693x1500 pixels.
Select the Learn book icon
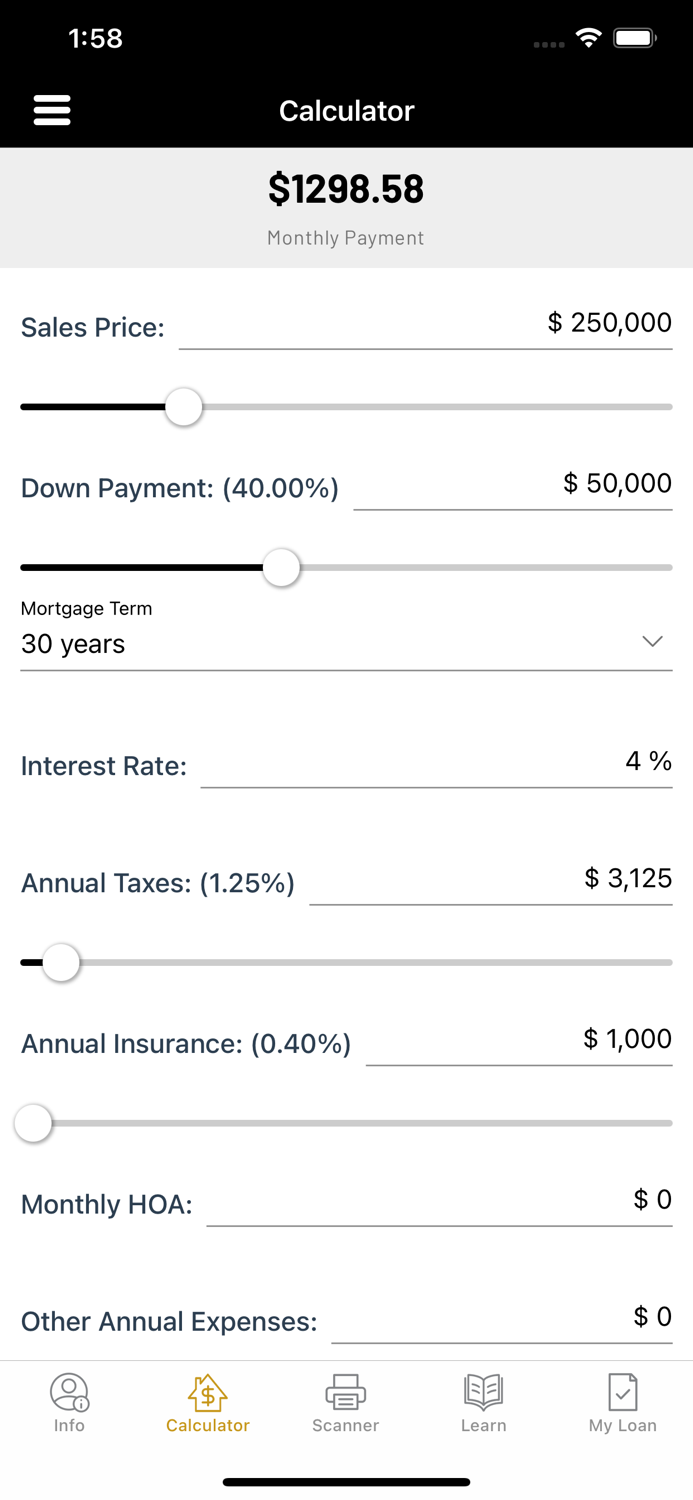pos(483,1392)
